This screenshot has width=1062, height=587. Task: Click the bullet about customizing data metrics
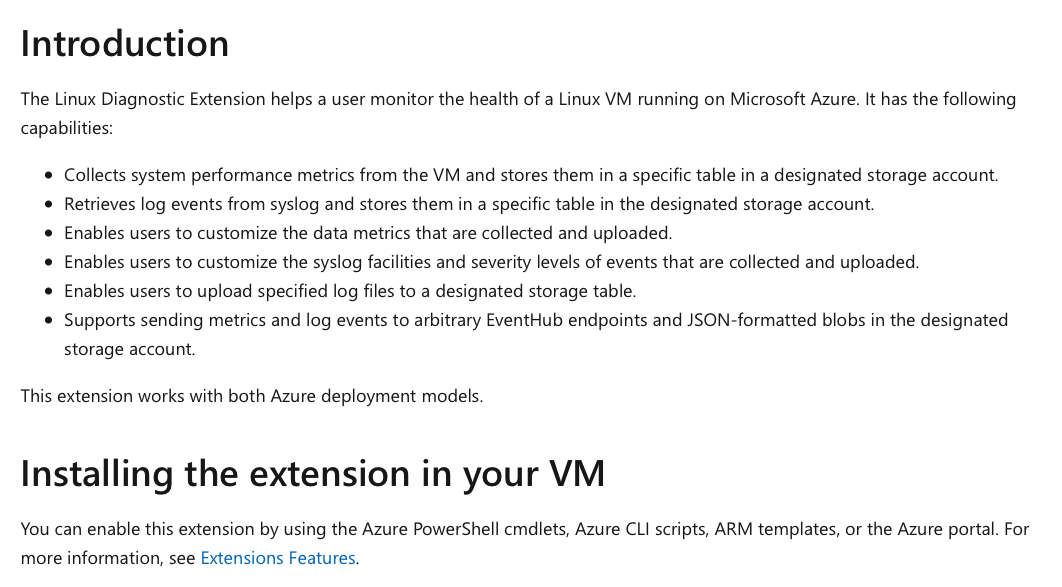tap(367, 233)
